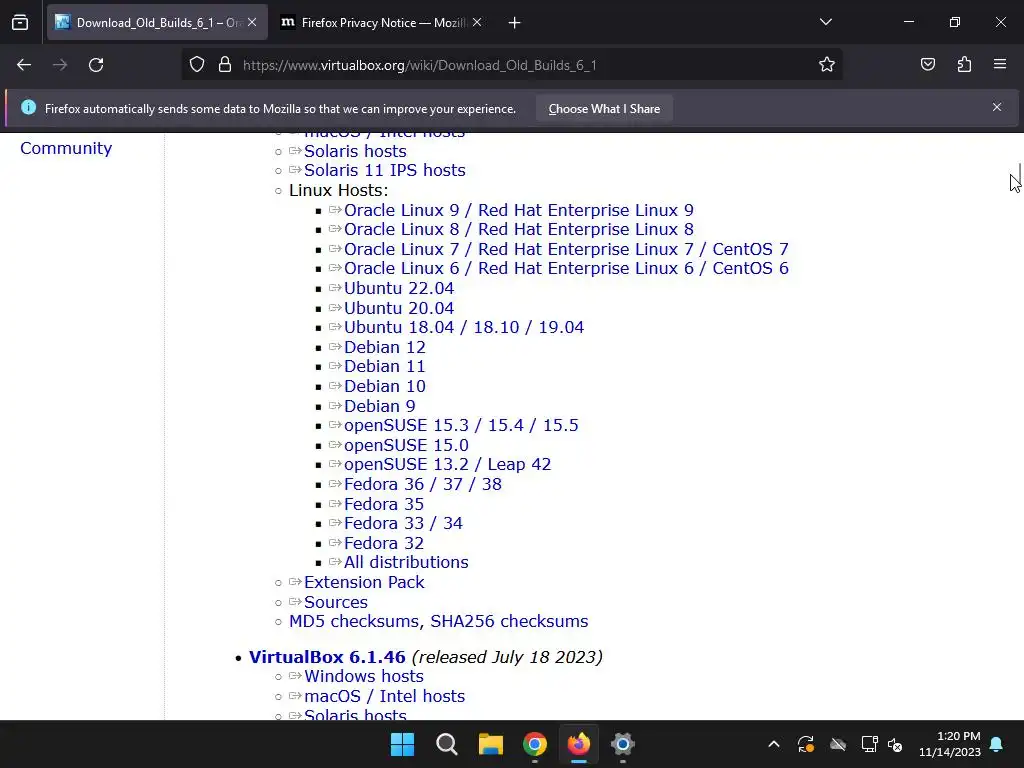Open macOS / Intel hosts under 6.1.46

click(385, 696)
